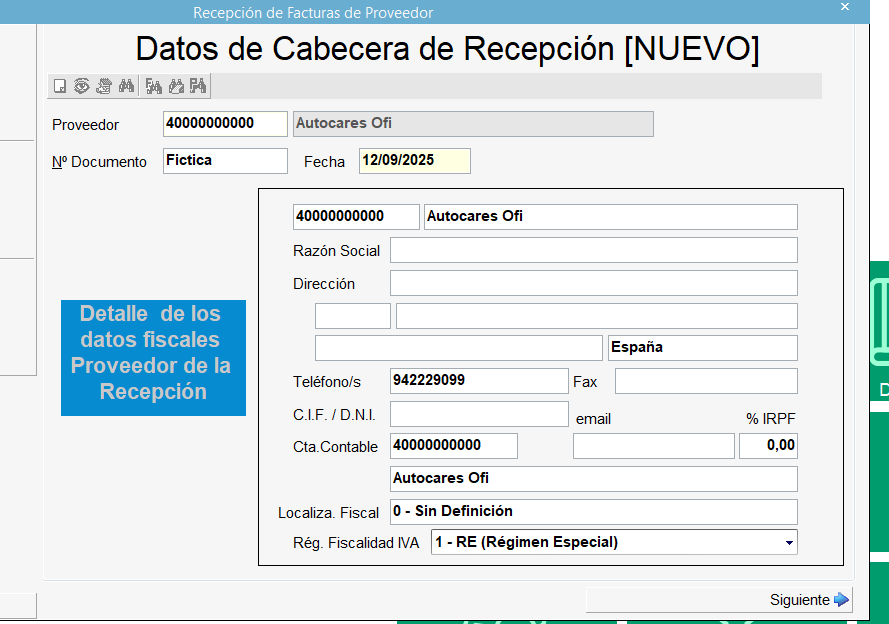Click the Siguiente button
889x624 pixels.
pos(808,600)
